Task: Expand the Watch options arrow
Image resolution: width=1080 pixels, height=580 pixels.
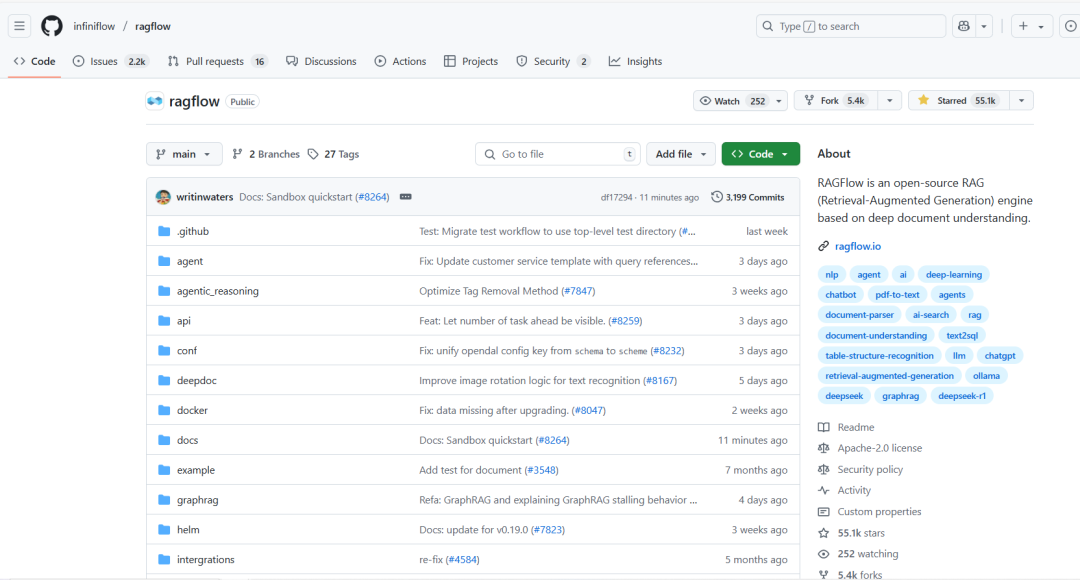Action: [x=779, y=101]
